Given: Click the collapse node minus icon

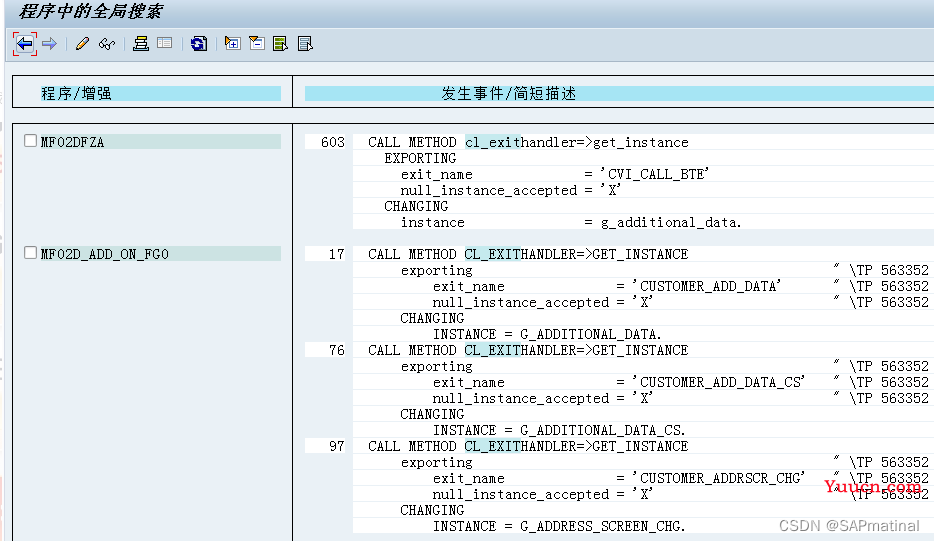Looking at the screenshot, I should coord(257,43).
